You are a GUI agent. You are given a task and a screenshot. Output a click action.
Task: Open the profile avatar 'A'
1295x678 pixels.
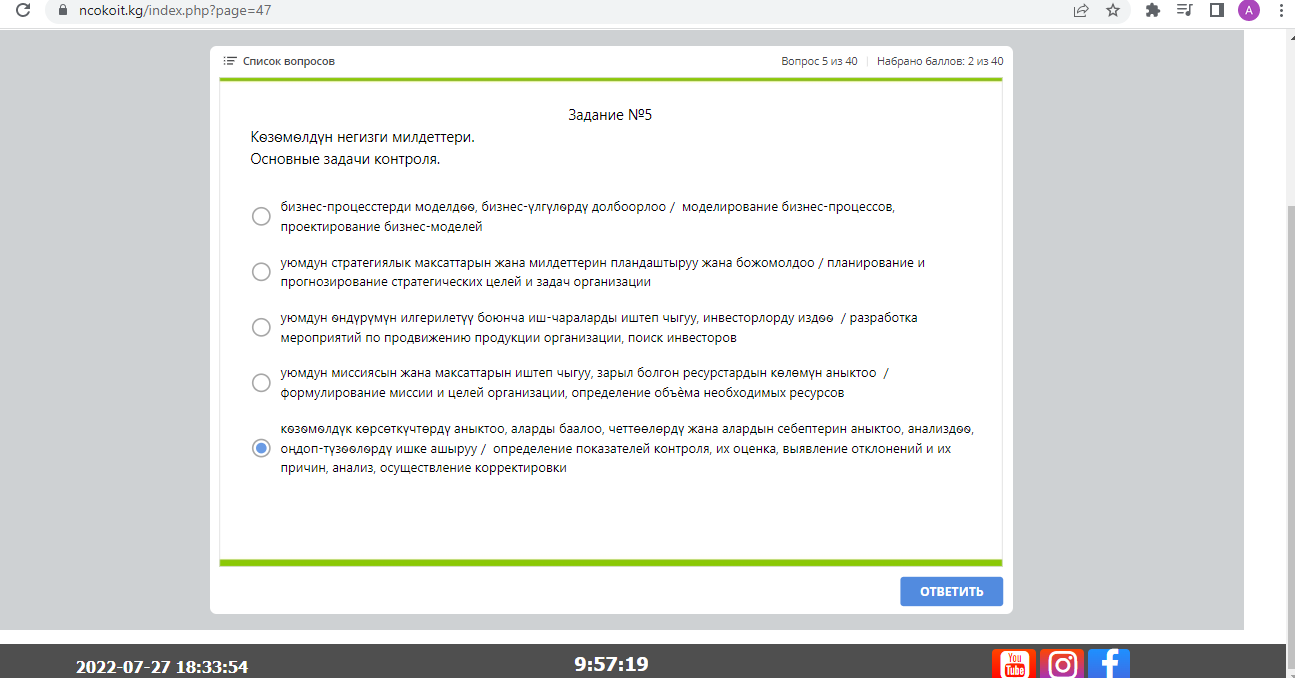click(x=1248, y=11)
